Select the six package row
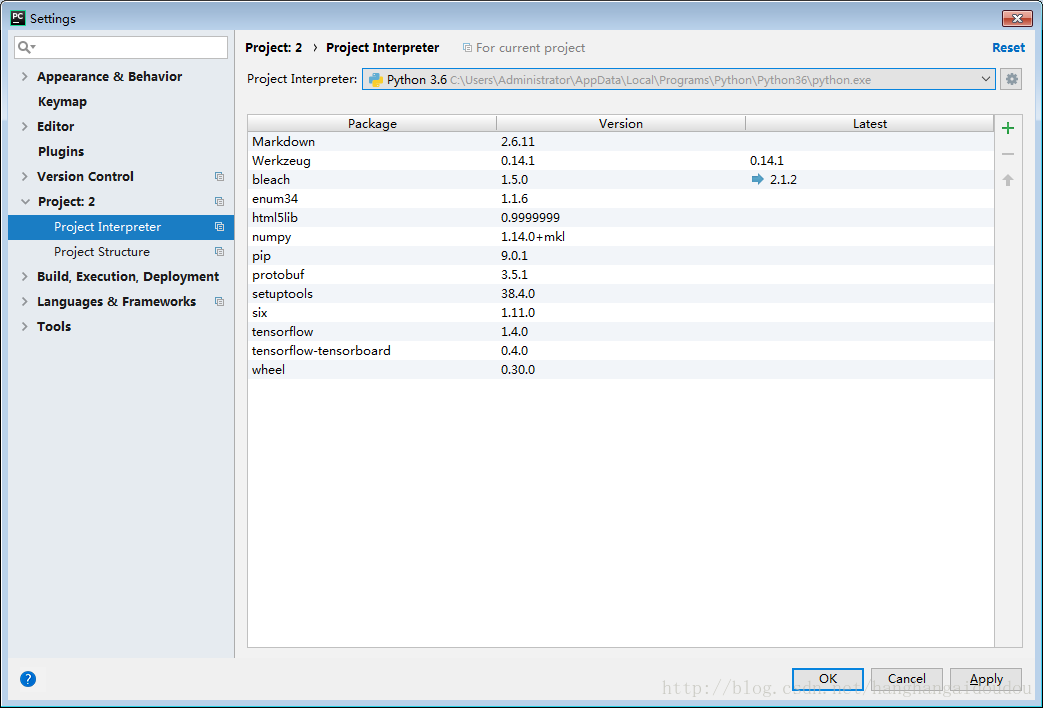The width and height of the screenshot is (1043, 708). [621, 312]
